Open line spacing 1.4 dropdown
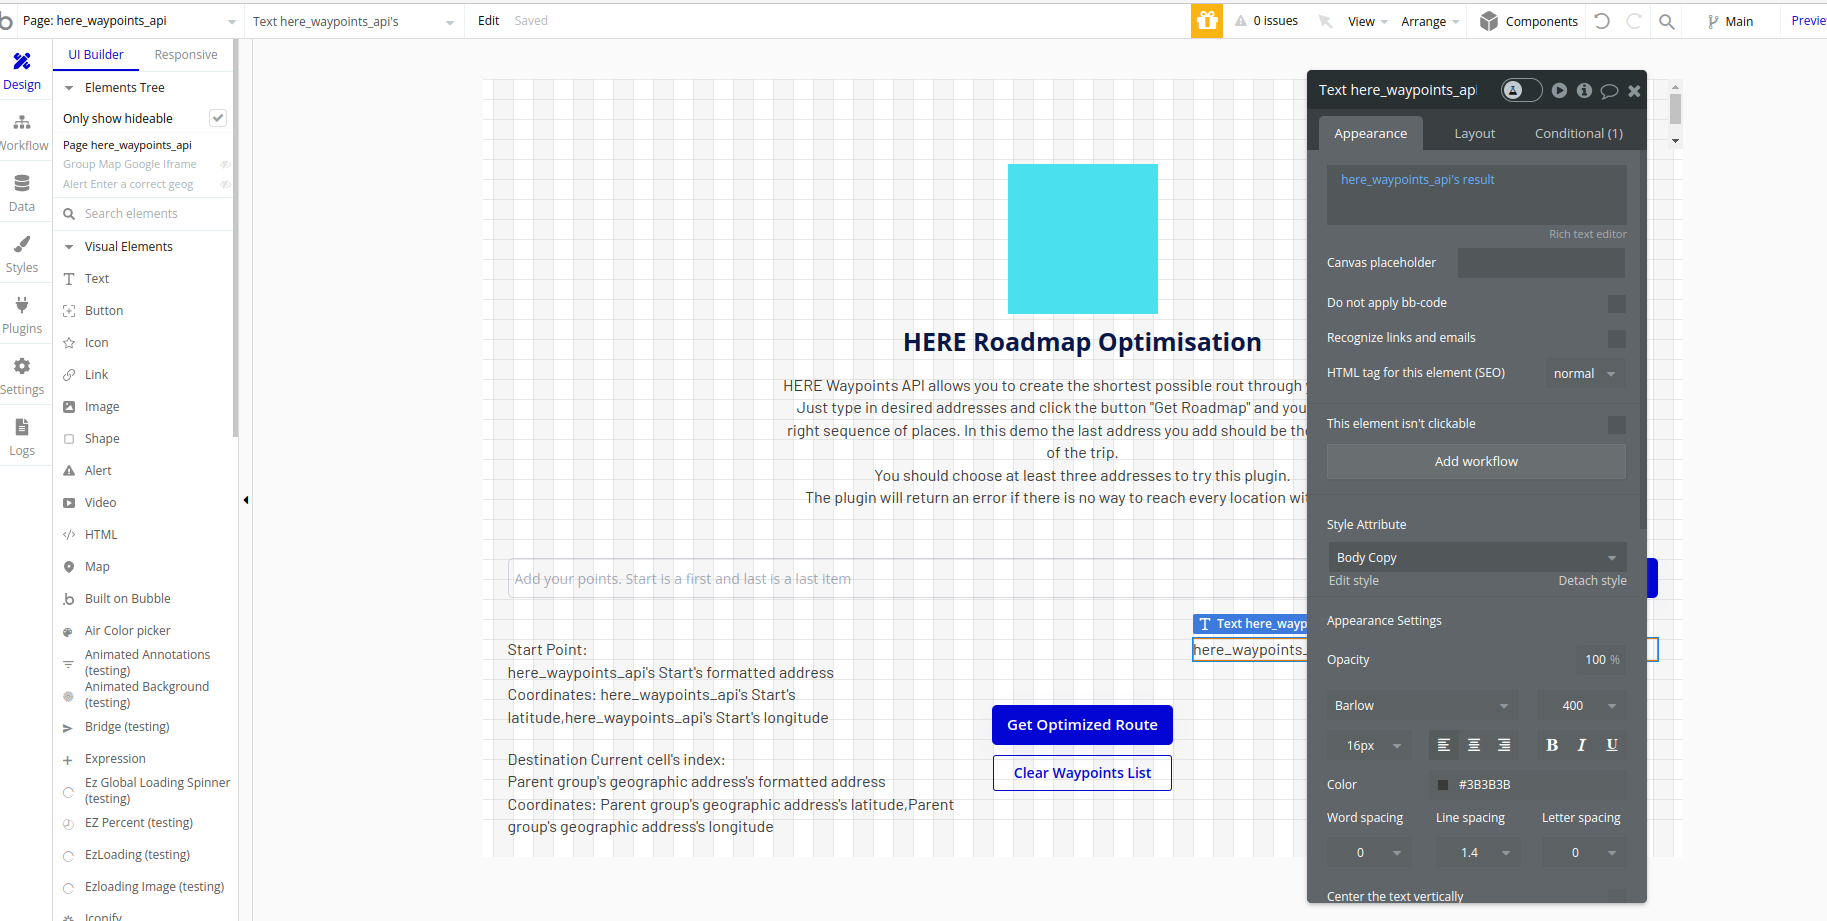Image resolution: width=1827 pixels, height=921 pixels. click(x=1478, y=852)
